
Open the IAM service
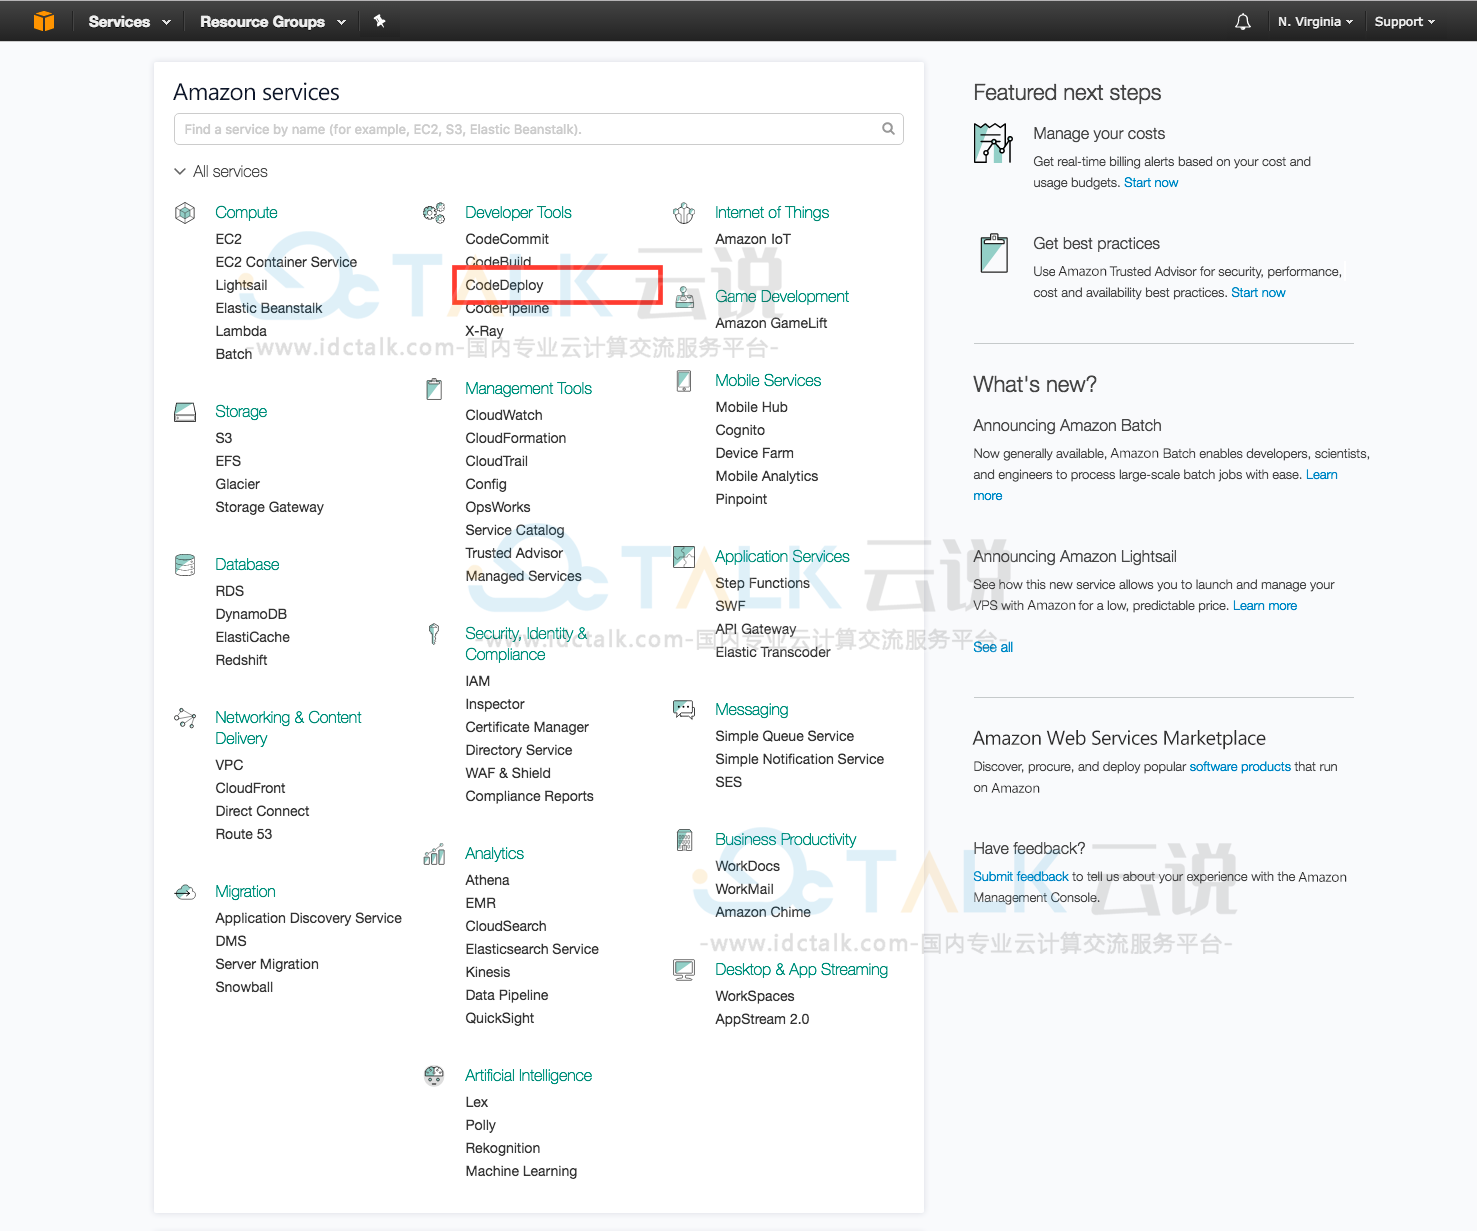tap(478, 681)
